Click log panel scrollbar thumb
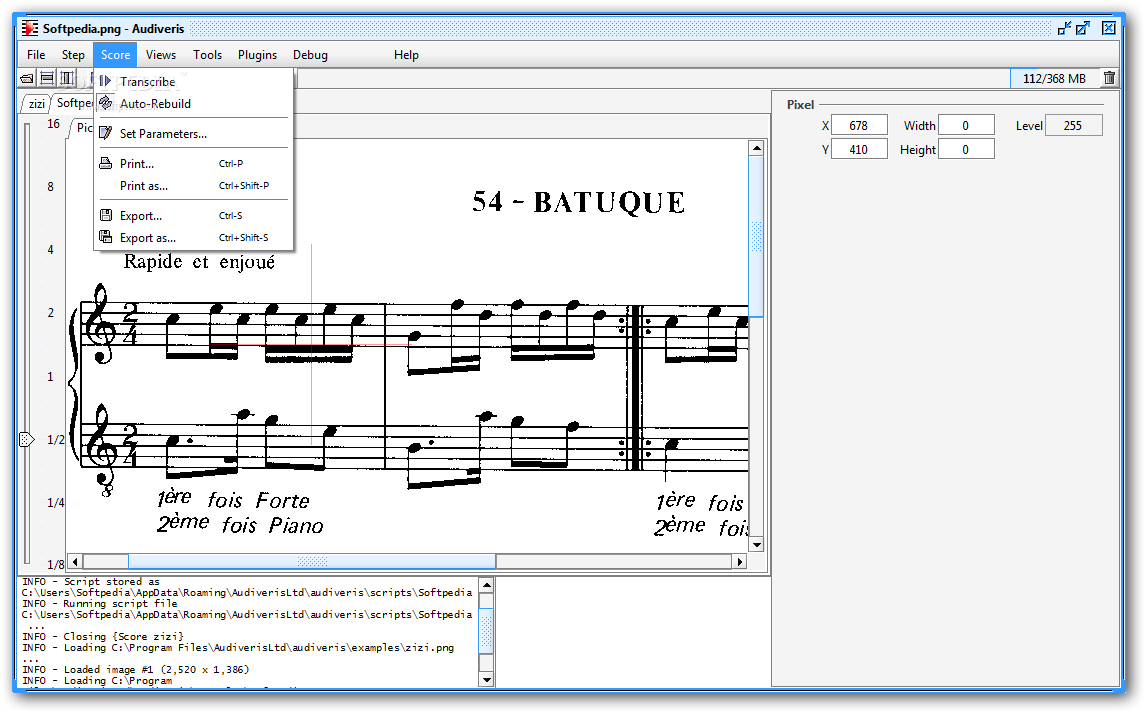 (x=487, y=631)
